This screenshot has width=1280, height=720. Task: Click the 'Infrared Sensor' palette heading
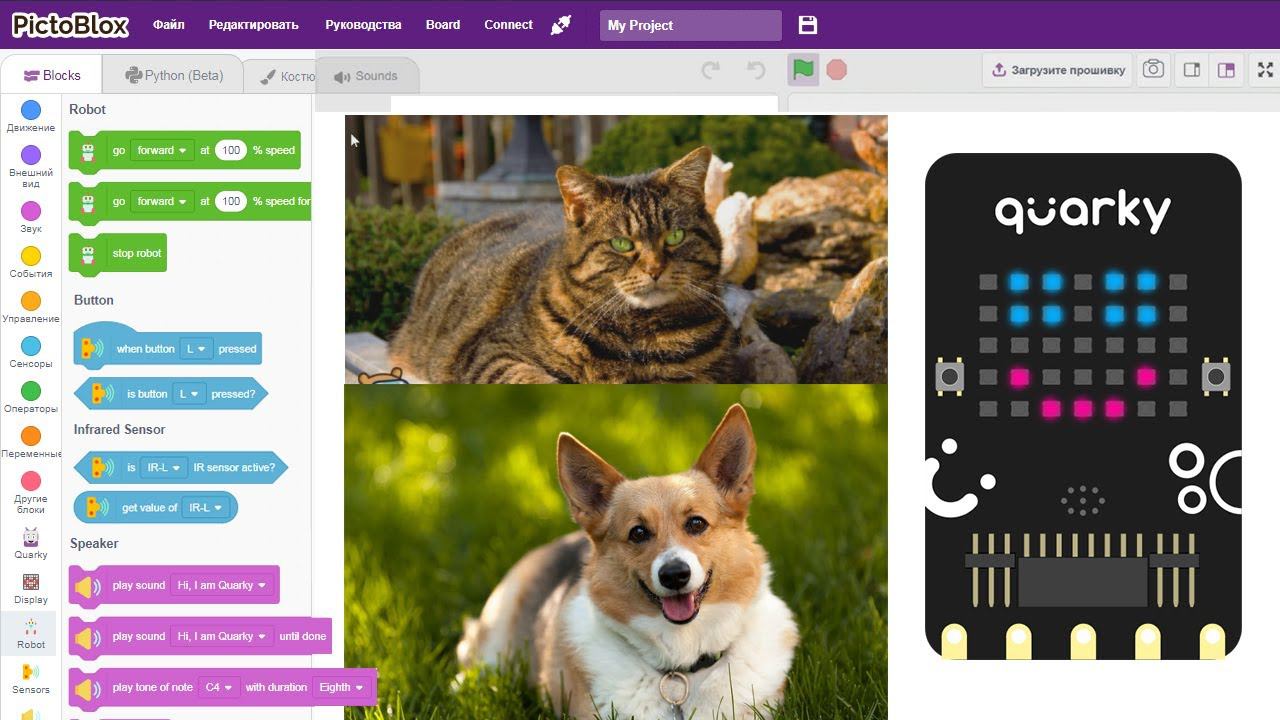click(x=119, y=430)
